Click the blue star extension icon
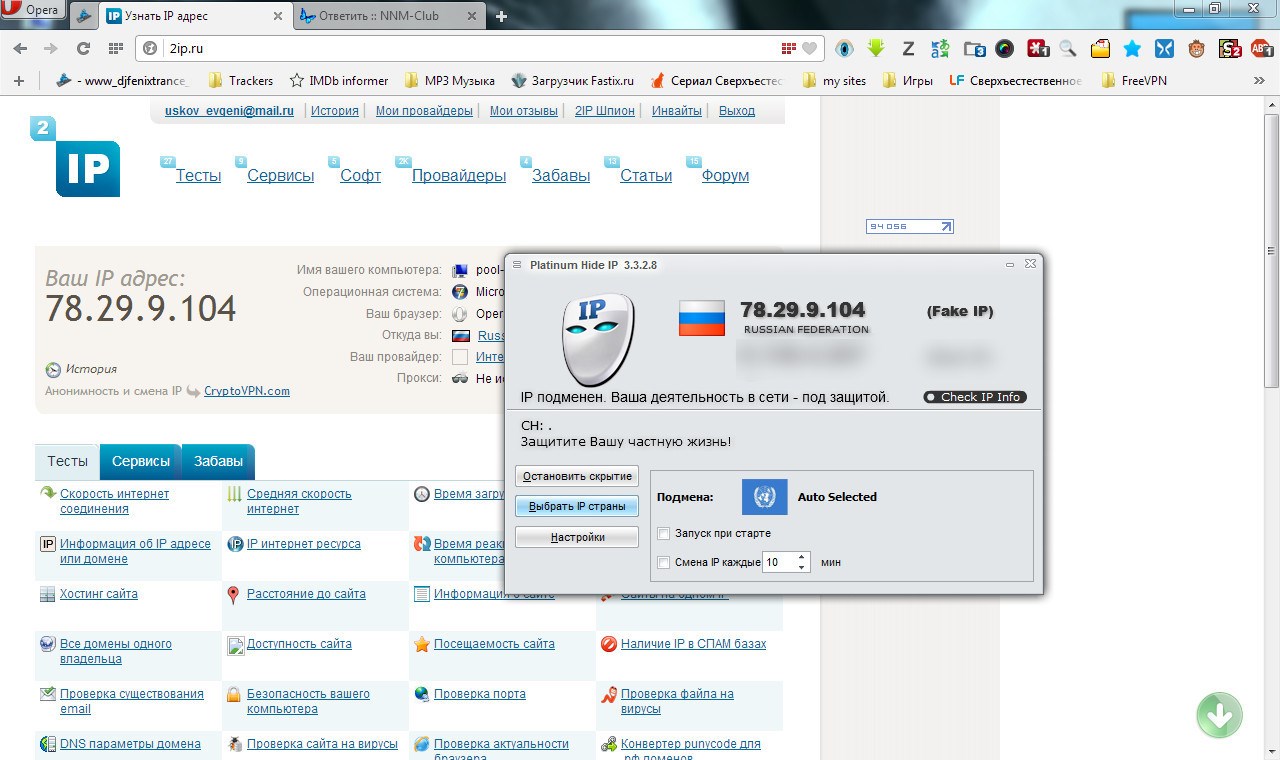The image size is (1280, 760). point(1132,48)
